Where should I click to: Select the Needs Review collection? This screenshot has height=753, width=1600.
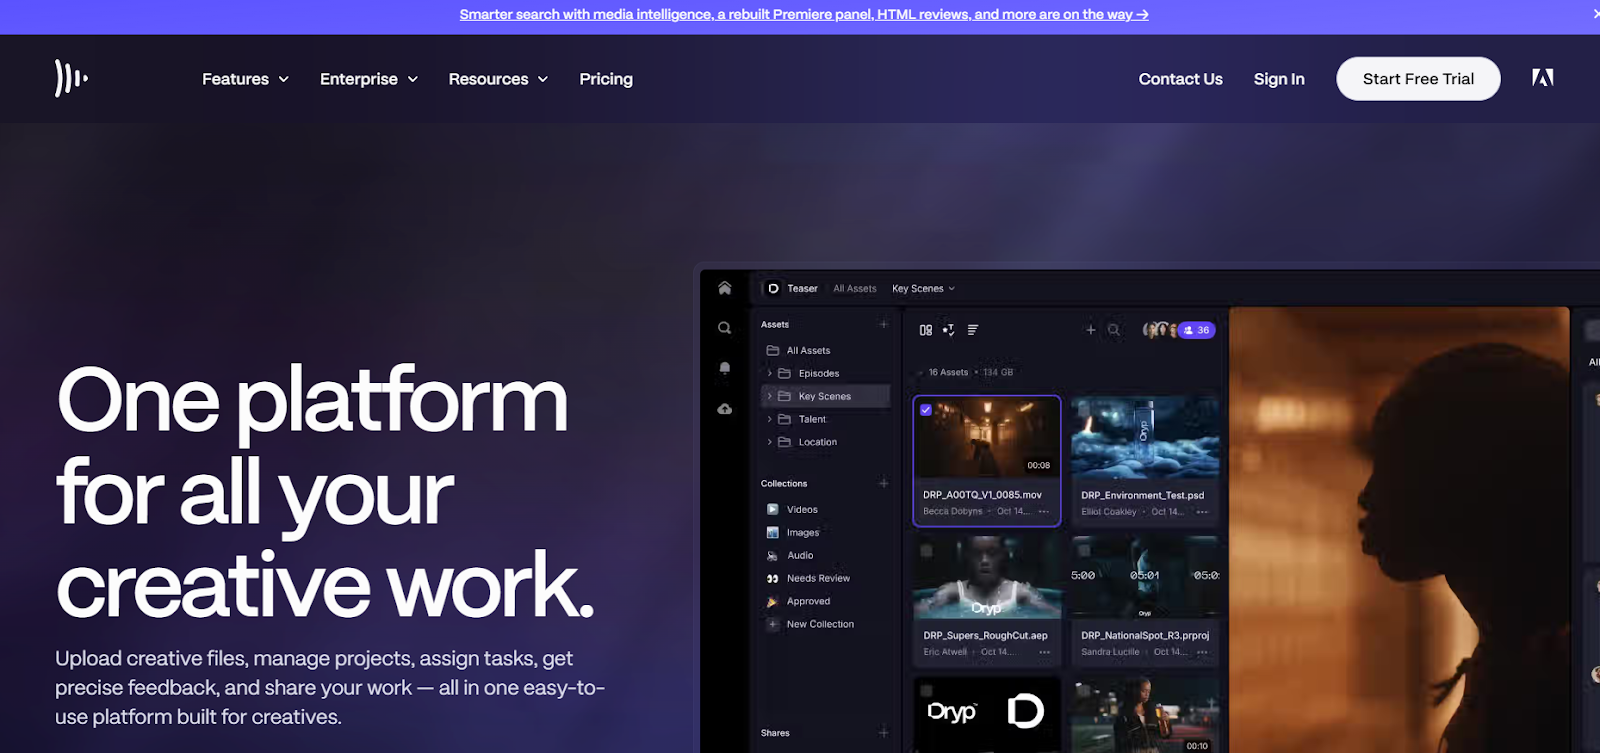point(818,578)
